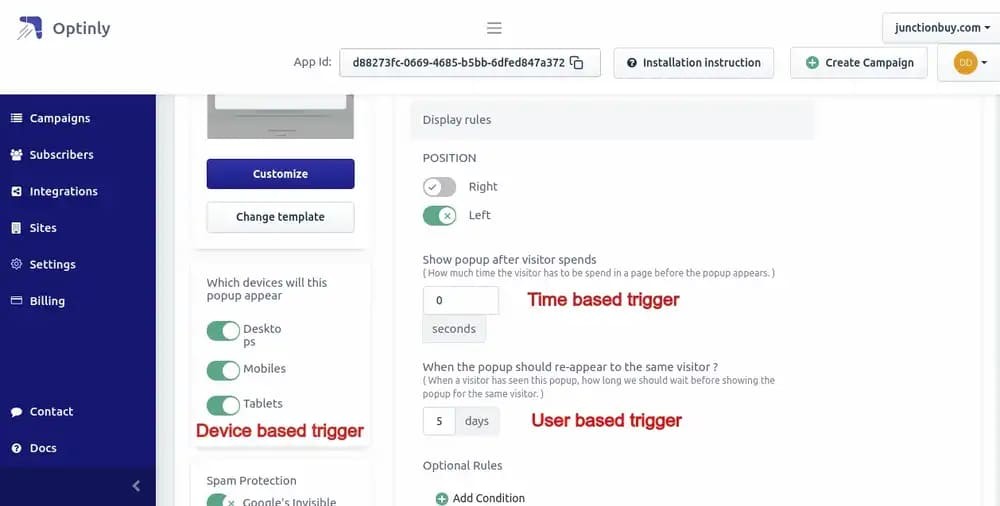Click the Contact chat bubble icon
This screenshot has width=1000, height=506.
17,412
